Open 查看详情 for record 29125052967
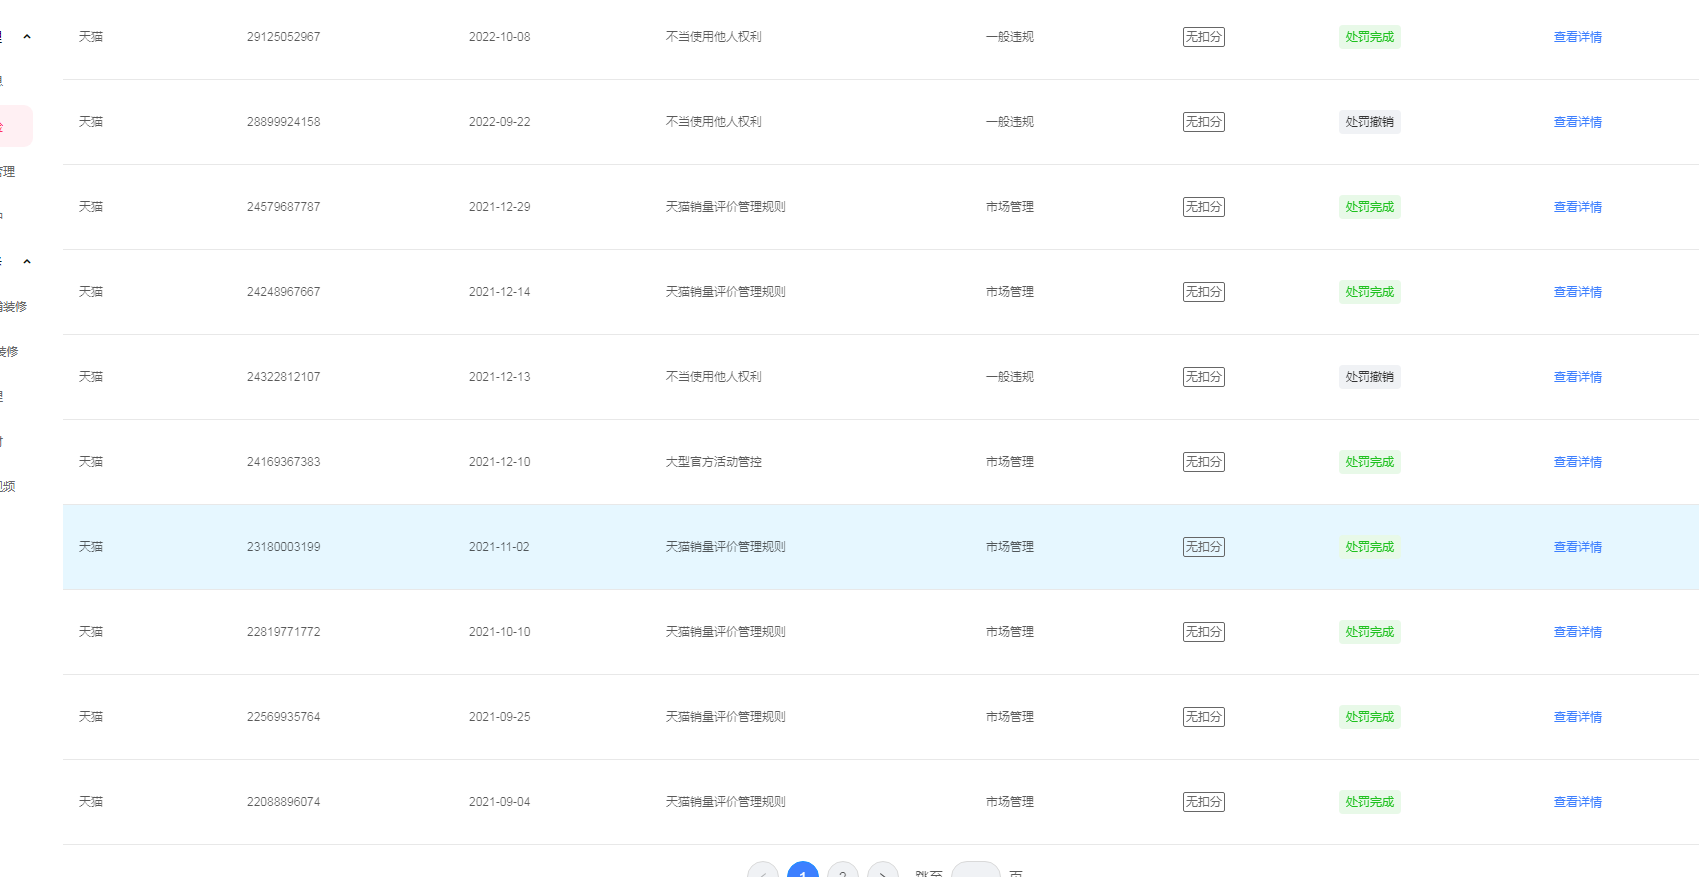 [x=1577, y=37]
